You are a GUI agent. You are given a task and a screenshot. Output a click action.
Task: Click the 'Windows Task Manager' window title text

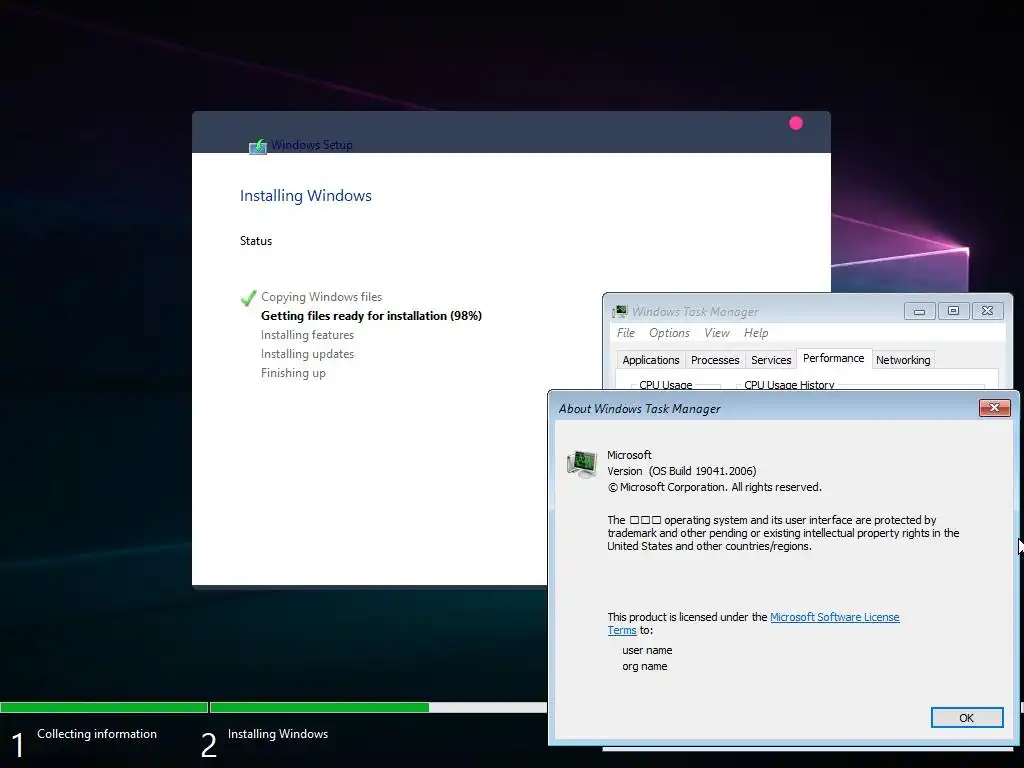[x=695, y=312]
